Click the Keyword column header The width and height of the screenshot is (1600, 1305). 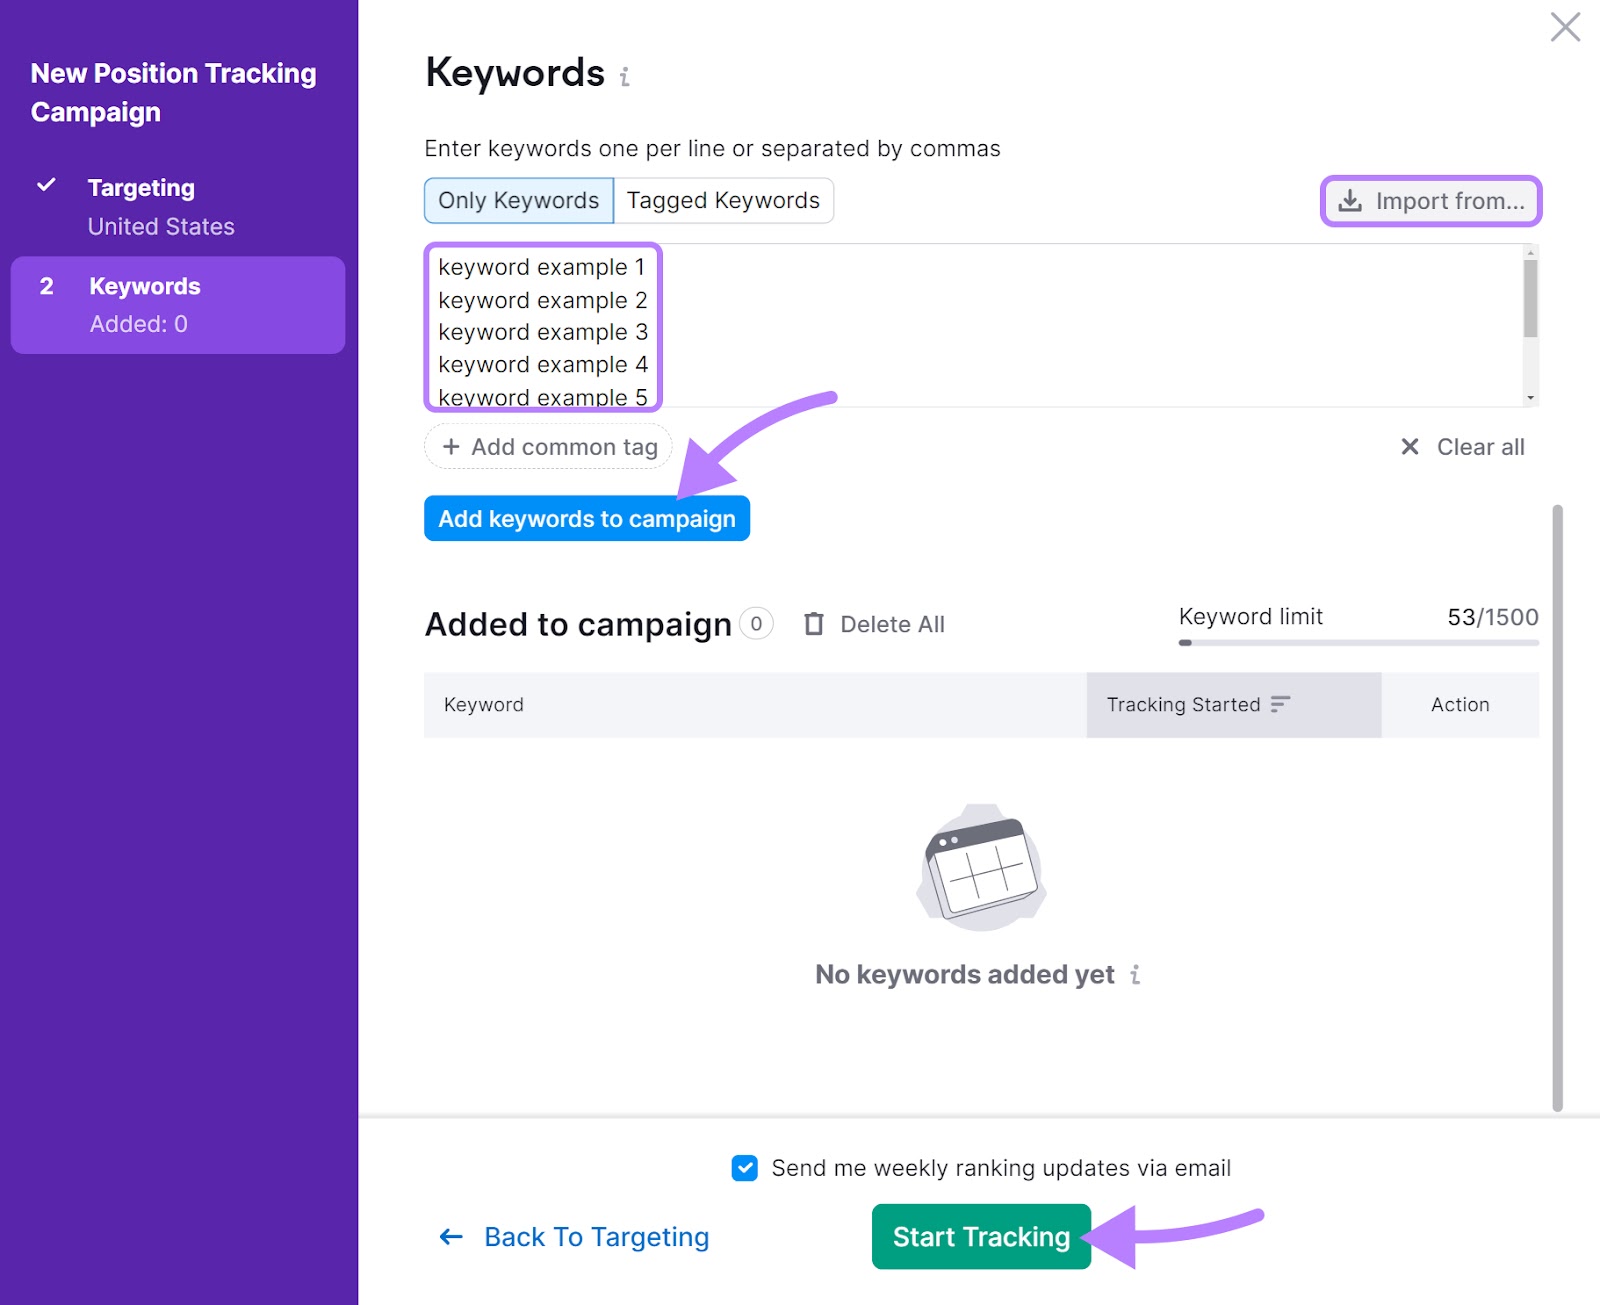click(755, 705)
